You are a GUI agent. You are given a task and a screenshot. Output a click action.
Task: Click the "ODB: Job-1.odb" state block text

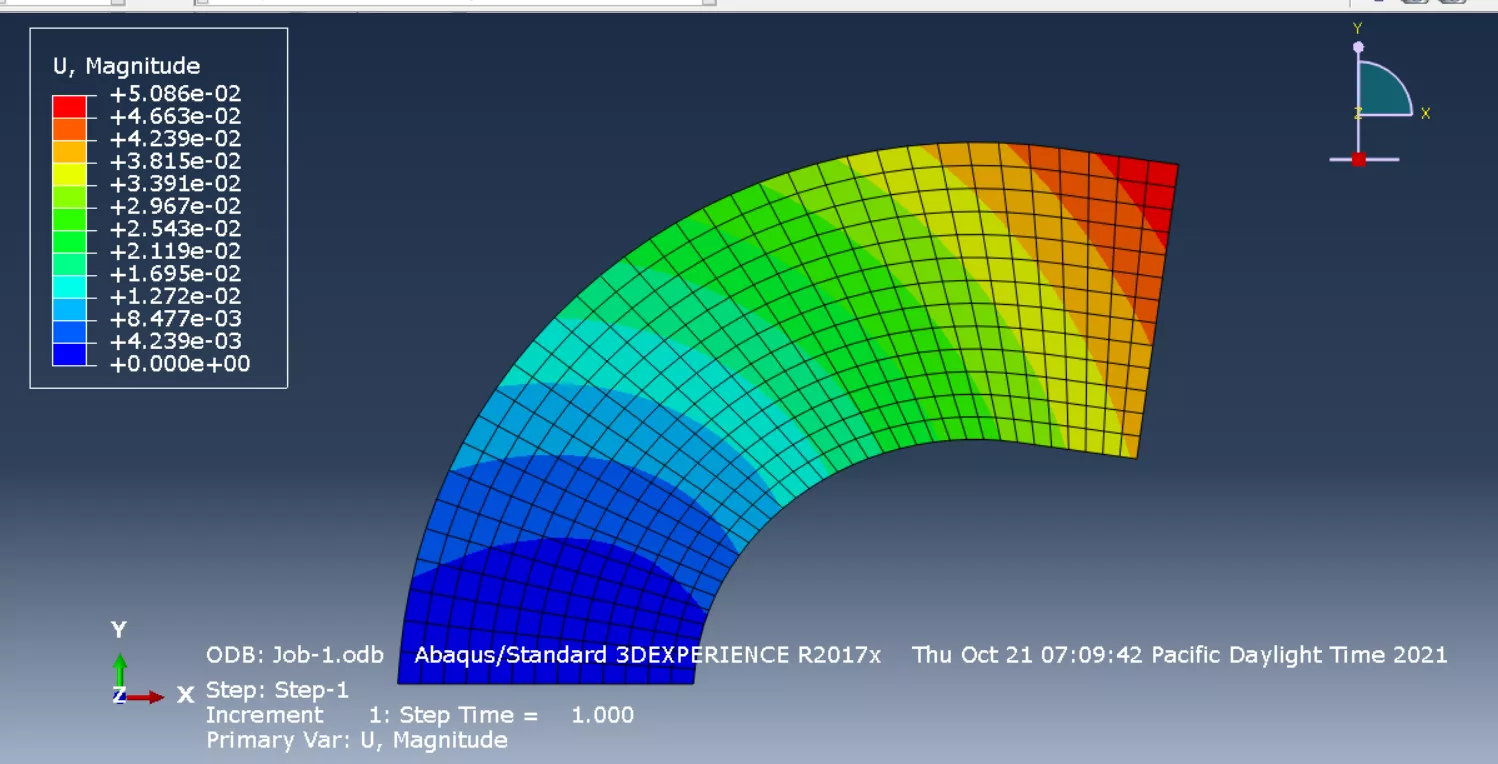[295, 655]
